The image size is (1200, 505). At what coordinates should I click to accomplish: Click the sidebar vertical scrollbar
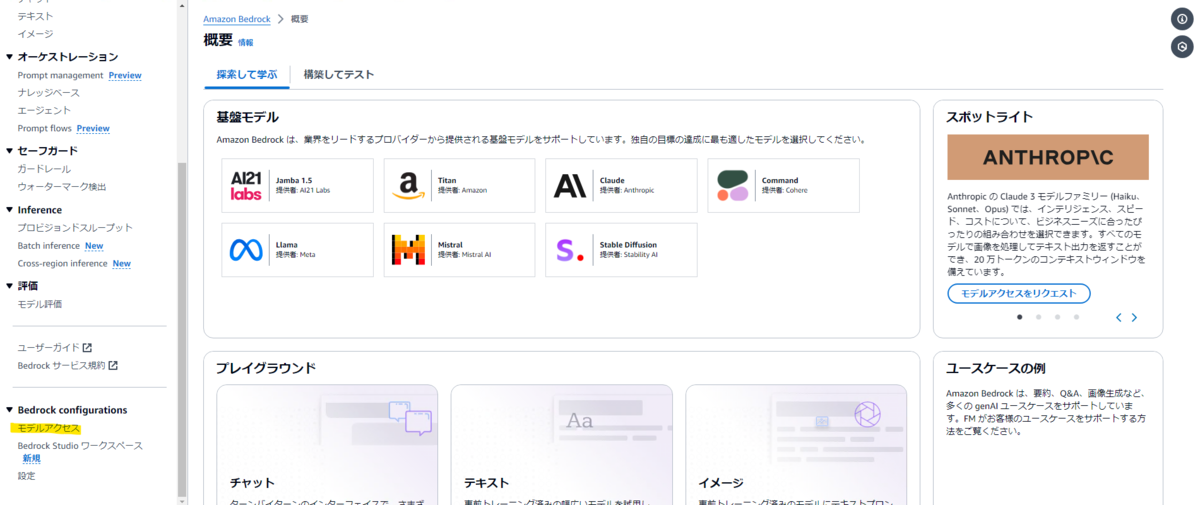(x=181, y=329)
